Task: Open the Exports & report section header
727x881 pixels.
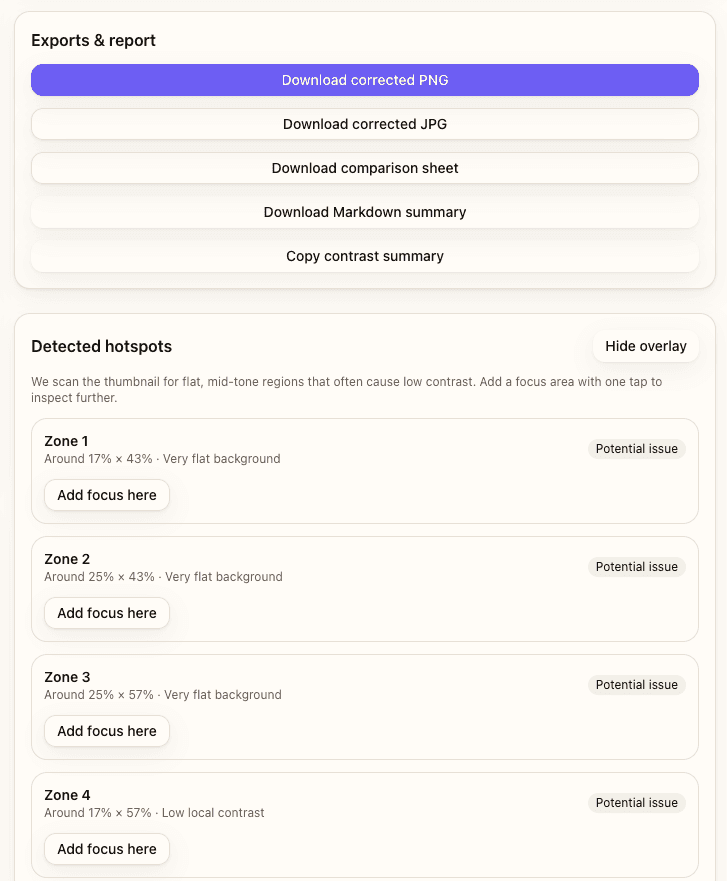Action: (94, 40)
